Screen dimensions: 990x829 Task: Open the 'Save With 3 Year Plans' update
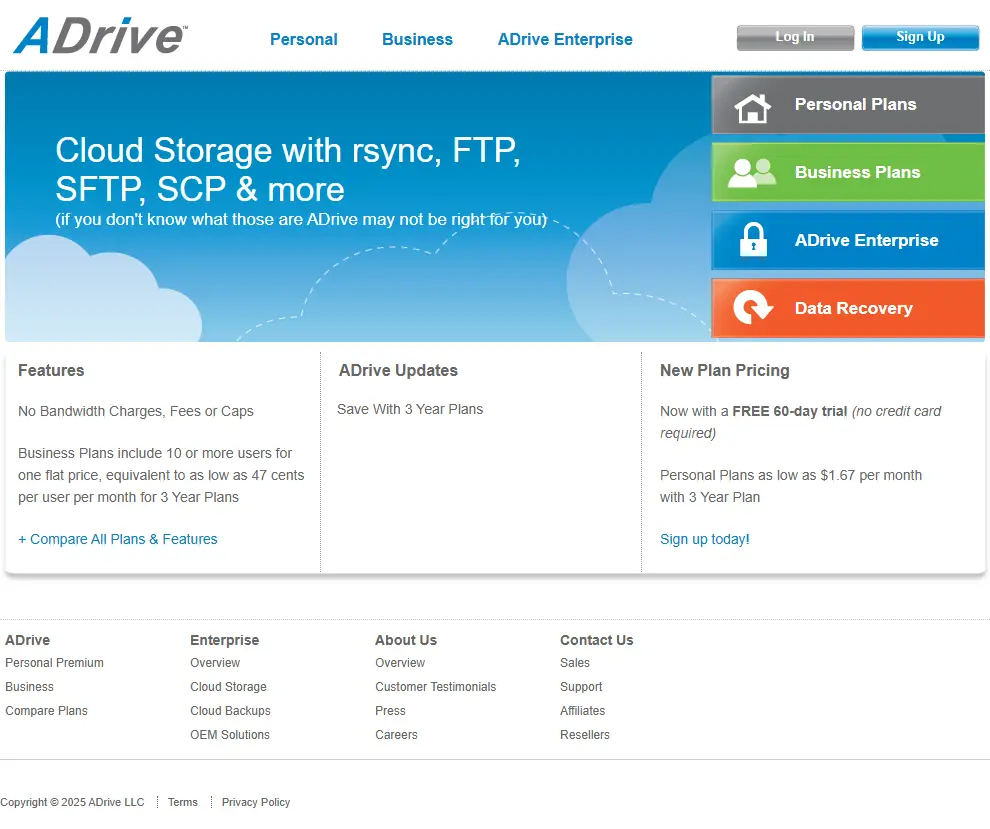410,409
